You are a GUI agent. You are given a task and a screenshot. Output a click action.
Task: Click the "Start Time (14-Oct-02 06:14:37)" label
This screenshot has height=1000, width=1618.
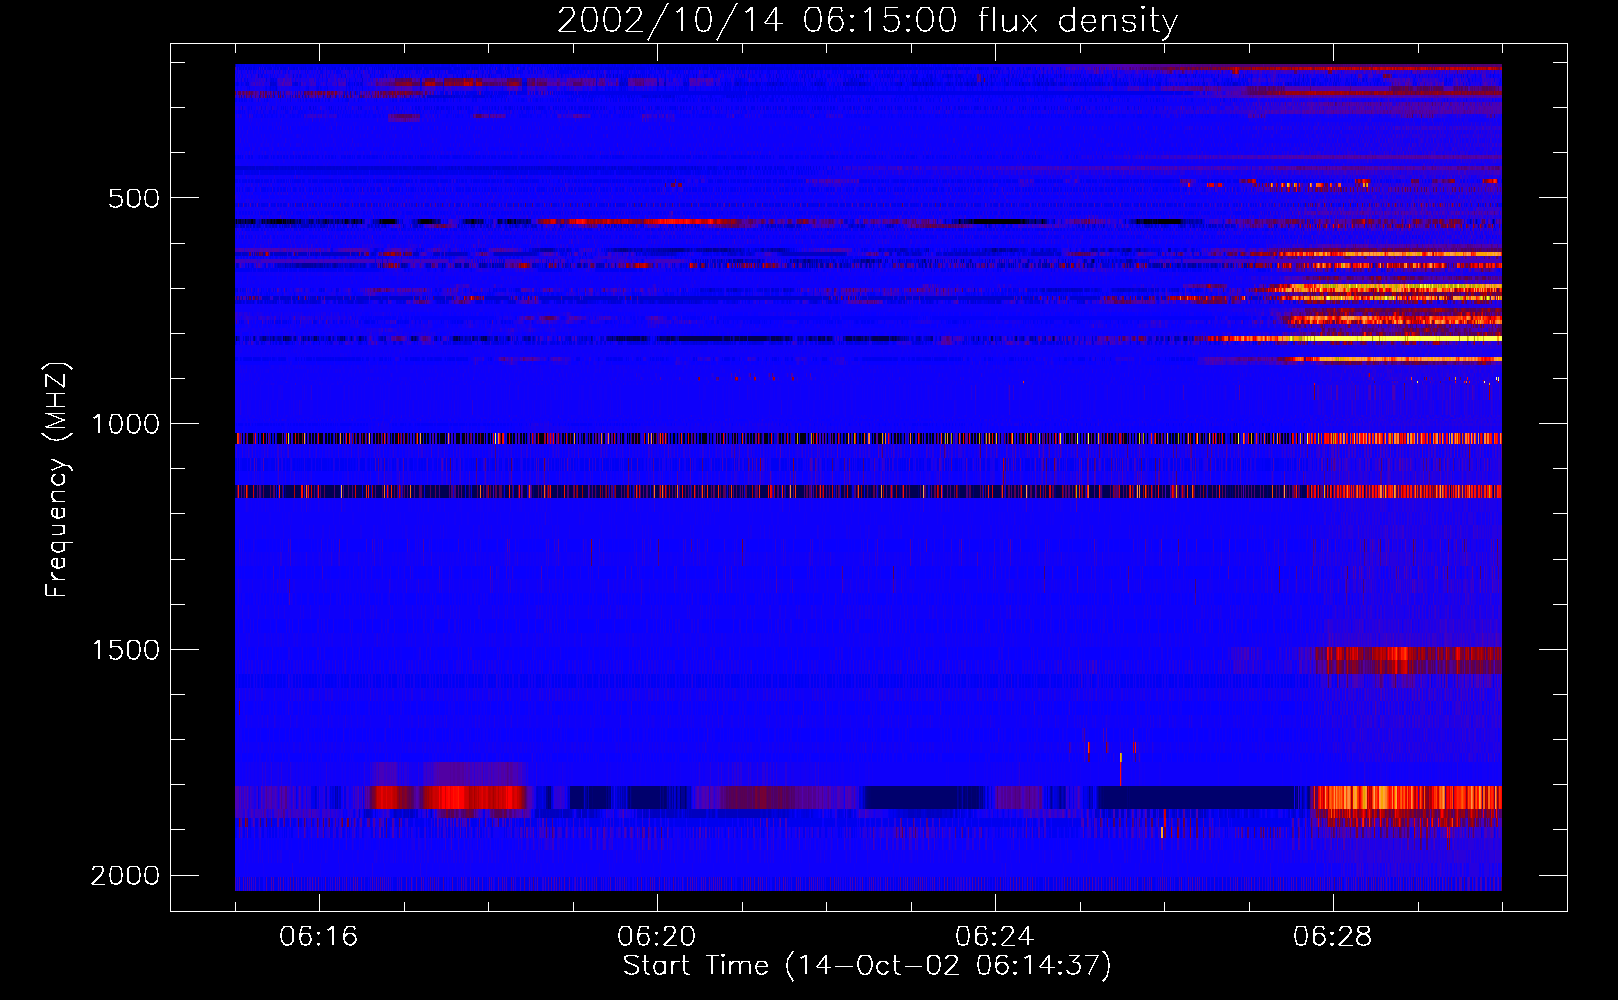[x=867, y=966]
